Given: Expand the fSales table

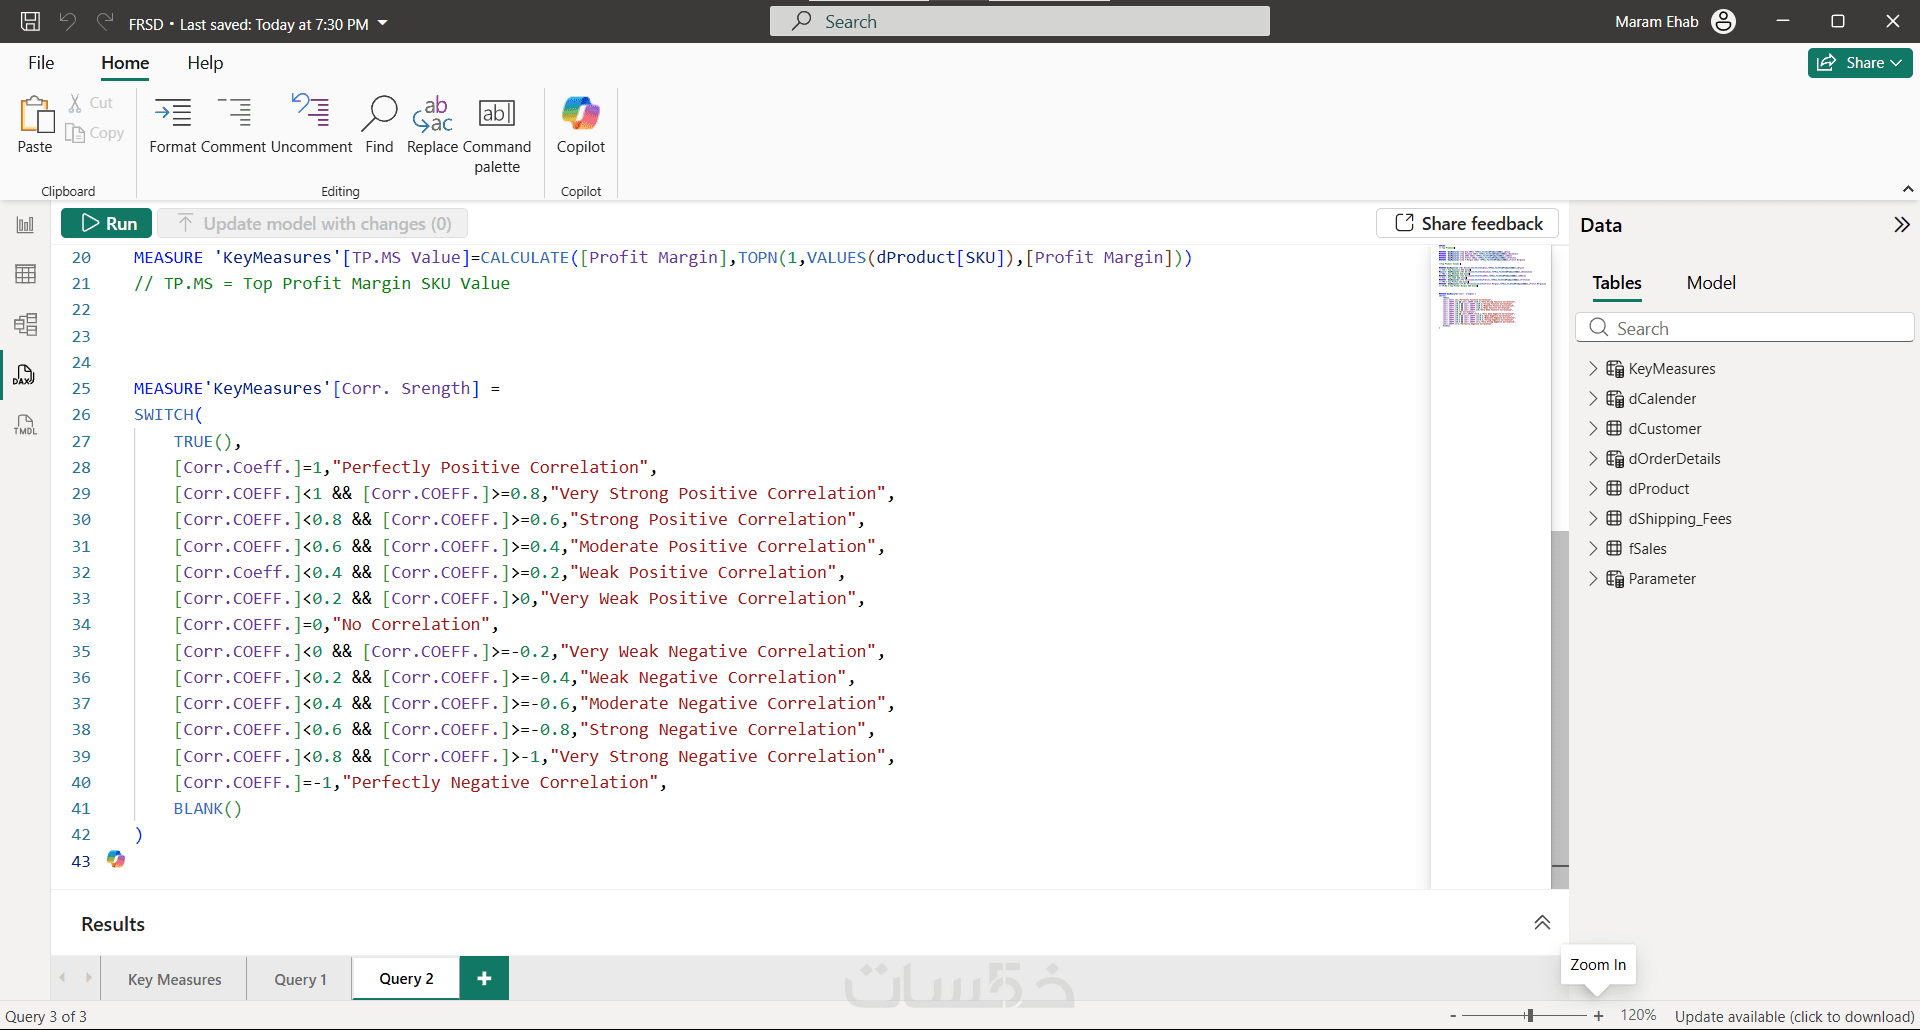Looking at the screenshot, I should 1593,549.
